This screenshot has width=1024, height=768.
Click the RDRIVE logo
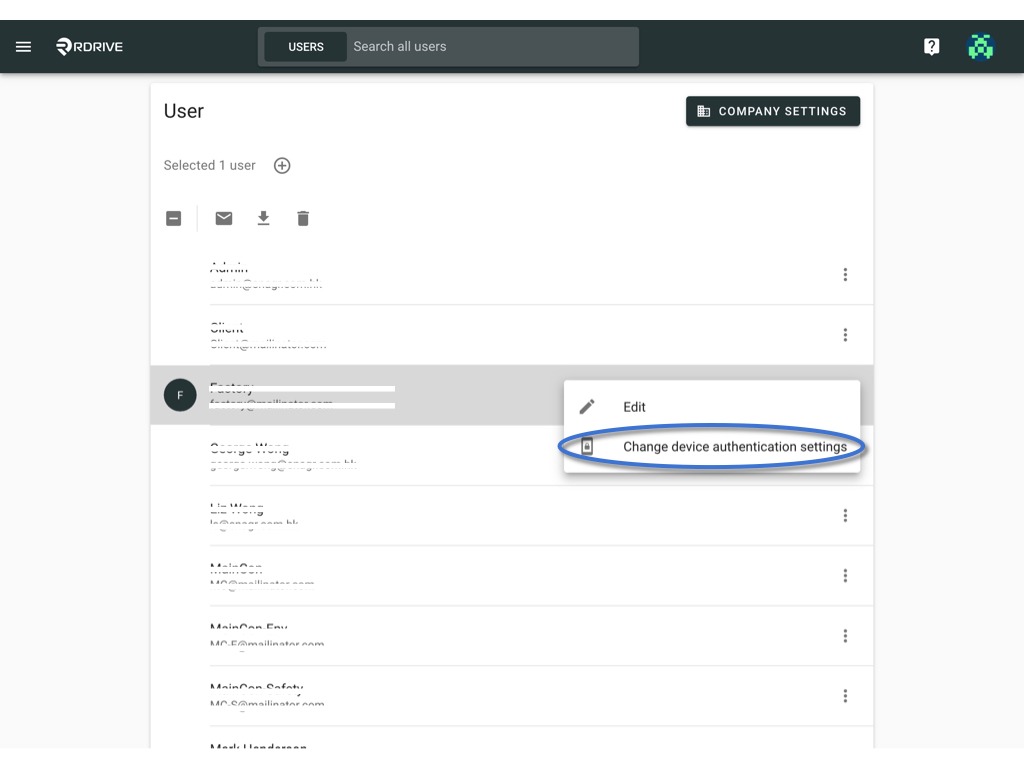coord(89,46)
